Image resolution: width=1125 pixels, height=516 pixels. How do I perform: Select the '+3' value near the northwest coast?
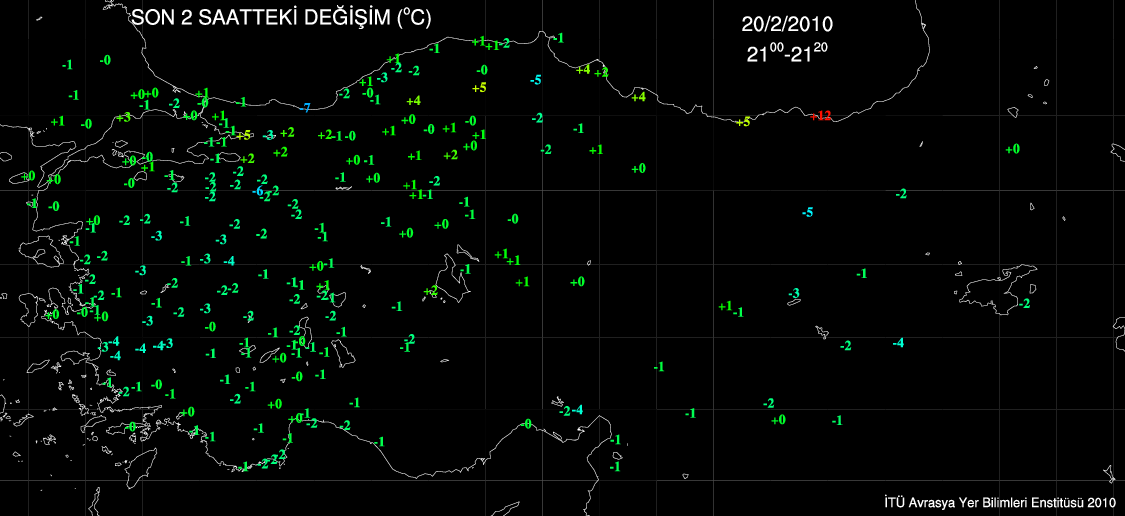123,117
